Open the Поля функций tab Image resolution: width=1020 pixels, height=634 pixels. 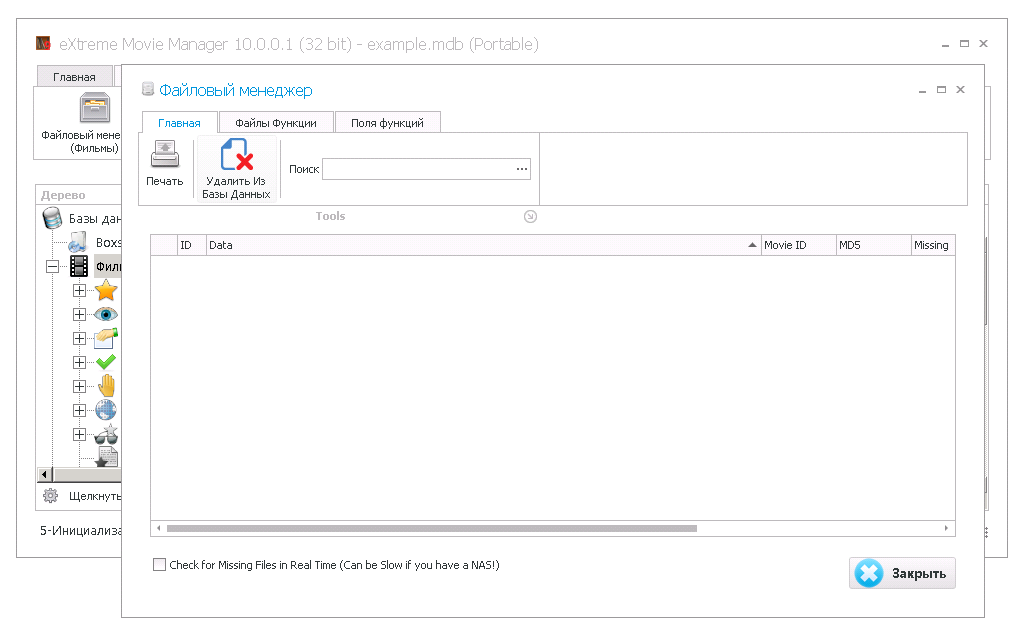[x=387, y=123]
